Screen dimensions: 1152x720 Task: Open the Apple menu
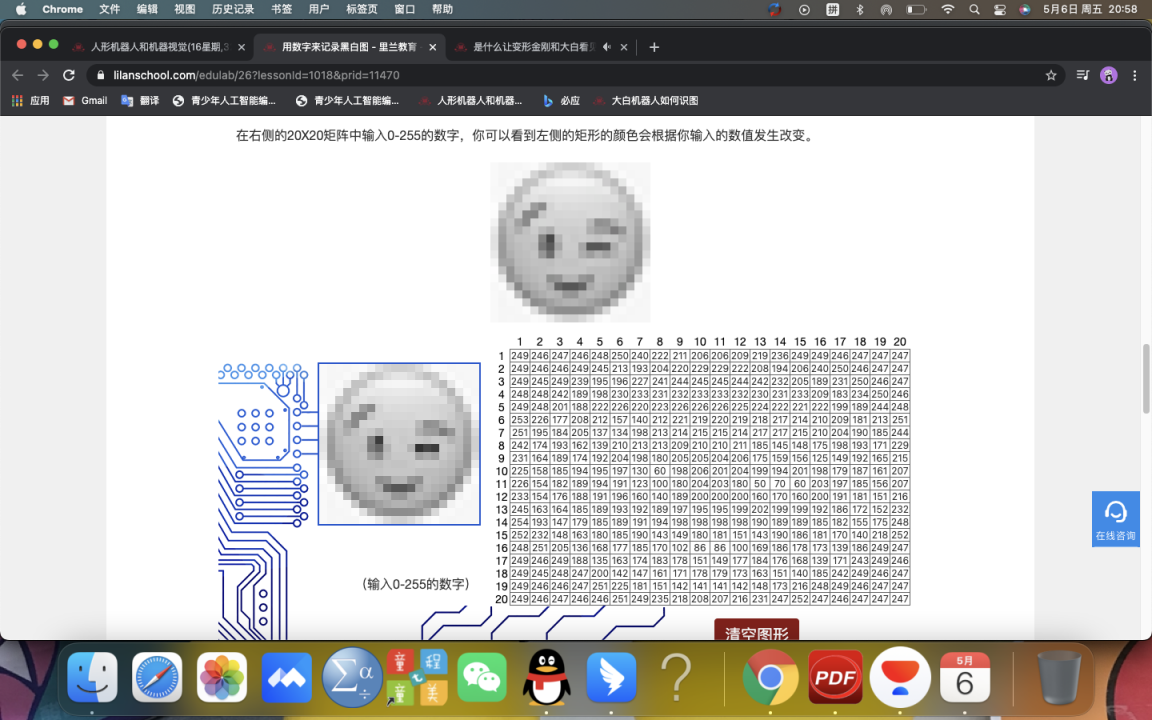coord(21,10)
